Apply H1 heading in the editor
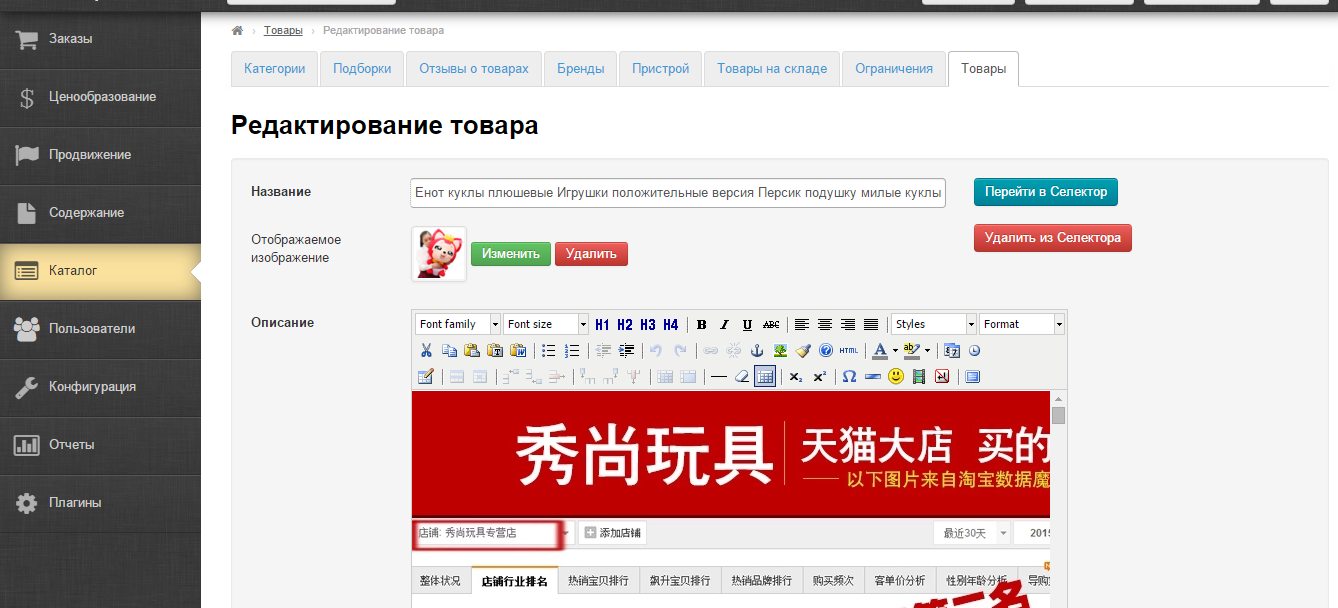1338x608 pixels. [x=602, y=325]
